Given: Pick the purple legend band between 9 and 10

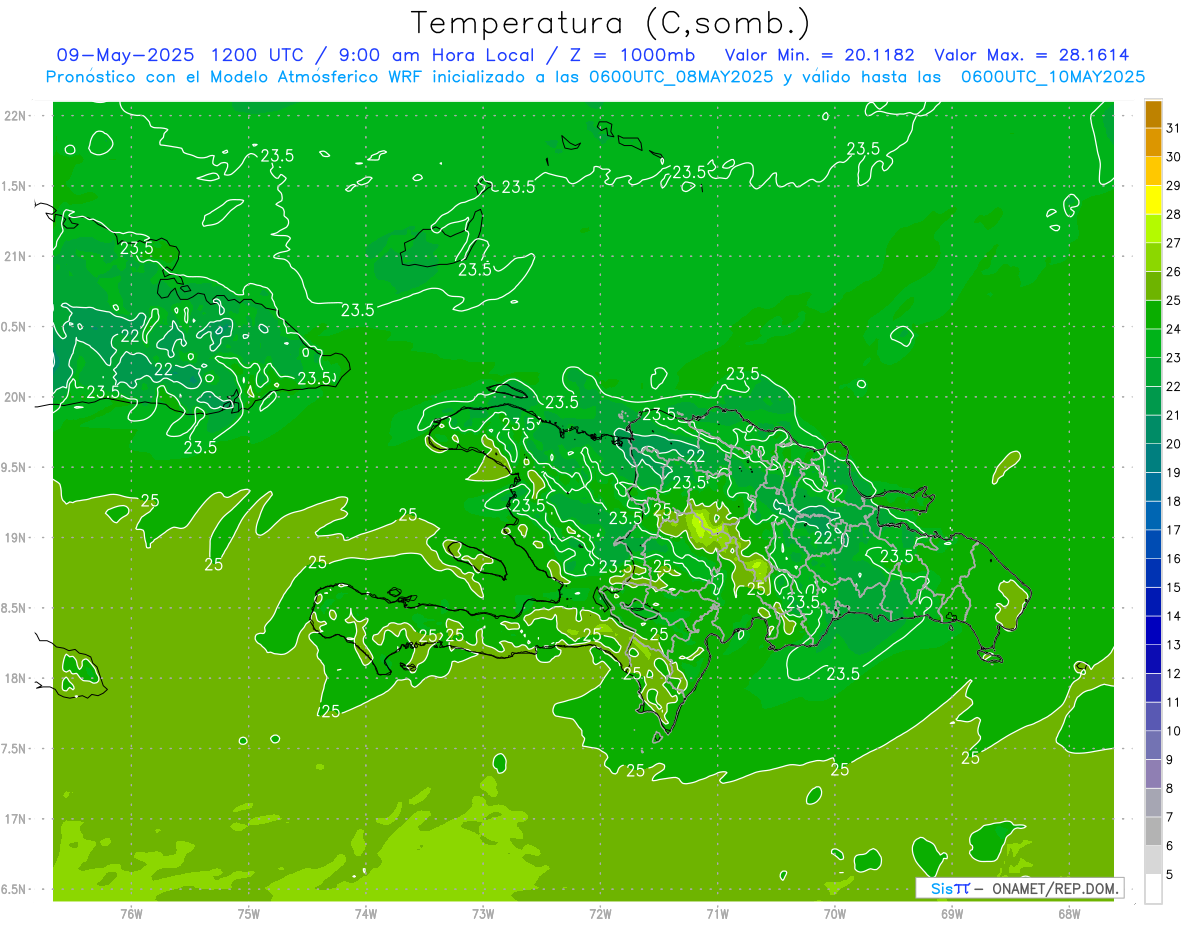Looking at the screenshot, I should point(1153,746).
